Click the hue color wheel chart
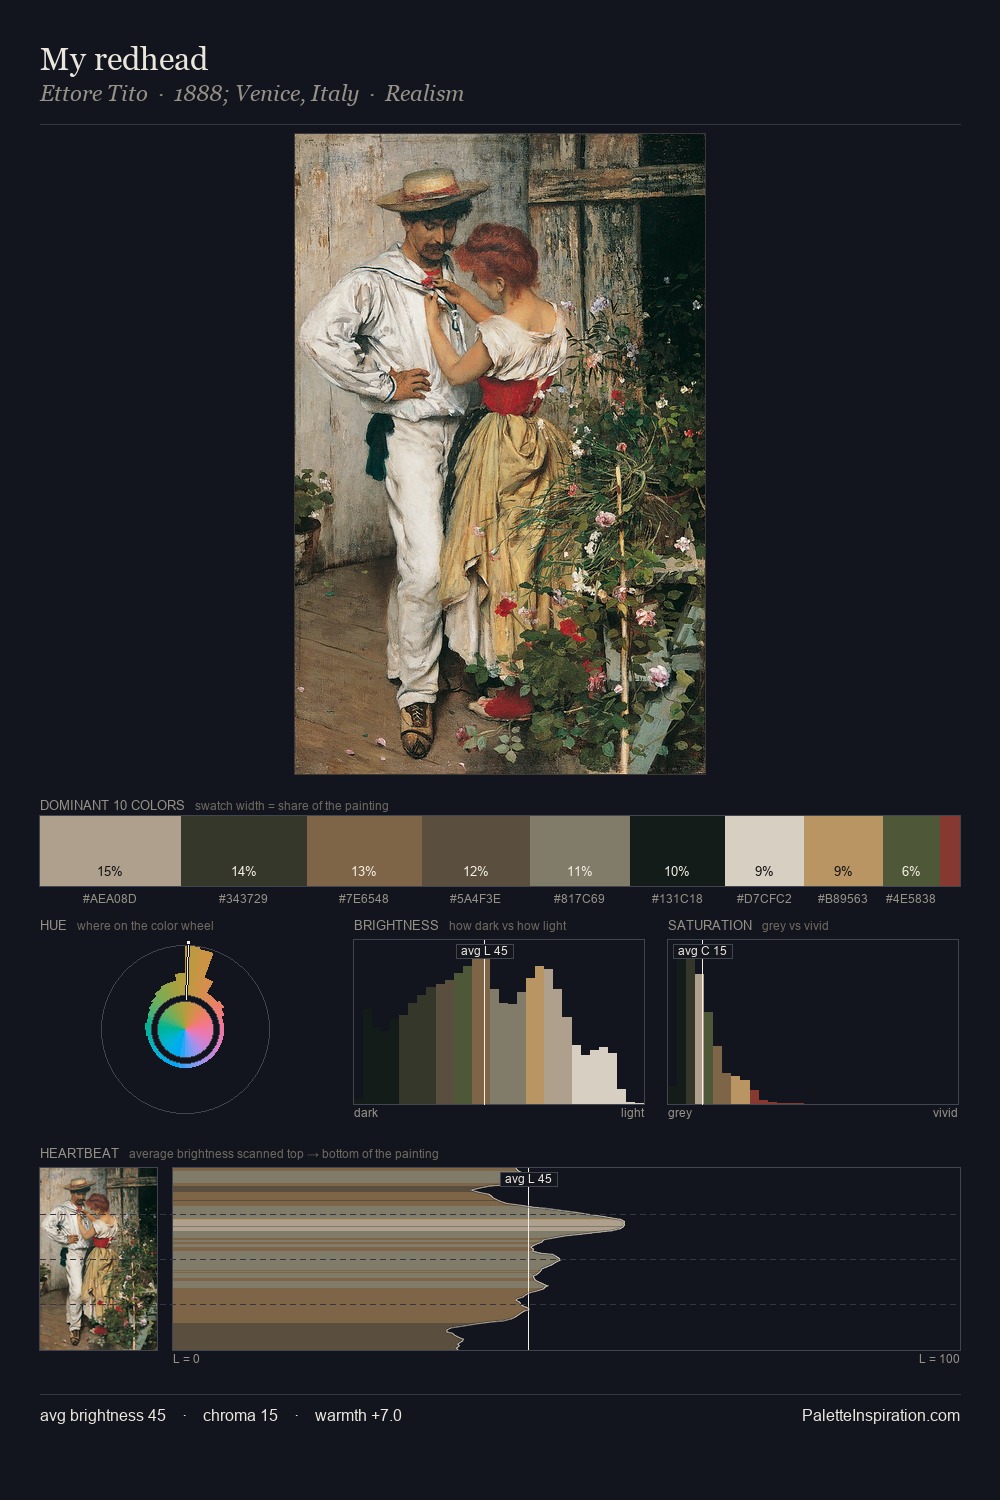Image resolution: width=1000 pixels, height=1500 pixels. [x=185, y=1028]
